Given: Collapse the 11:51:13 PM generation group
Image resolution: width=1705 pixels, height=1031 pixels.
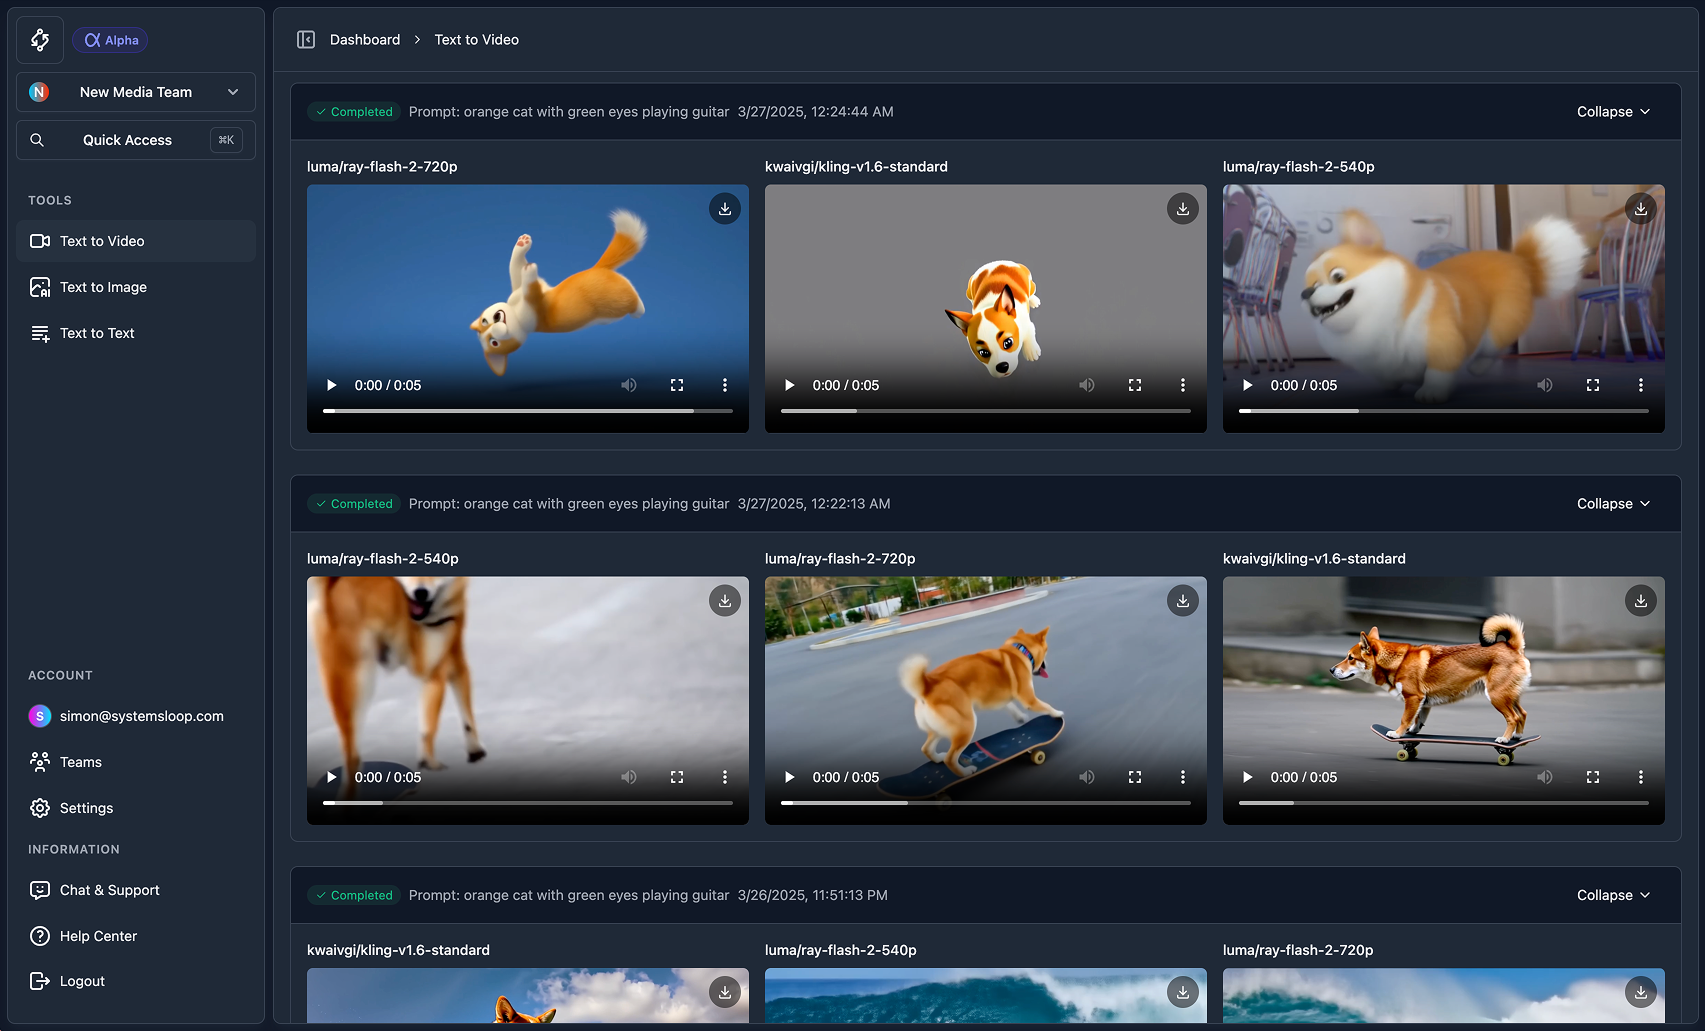Looking at the screenshot, I should (x=1612, y=895).
